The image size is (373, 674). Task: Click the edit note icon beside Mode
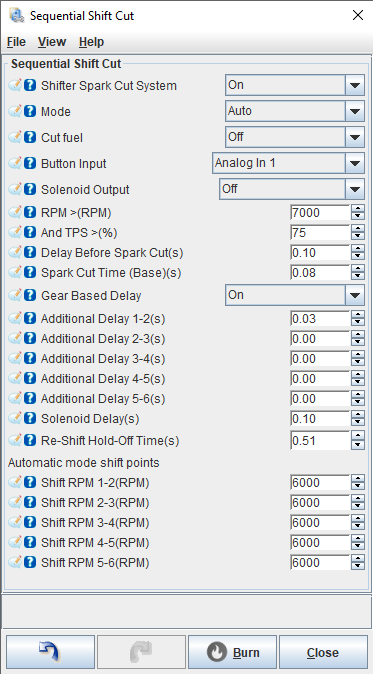(x=15, y=111)
